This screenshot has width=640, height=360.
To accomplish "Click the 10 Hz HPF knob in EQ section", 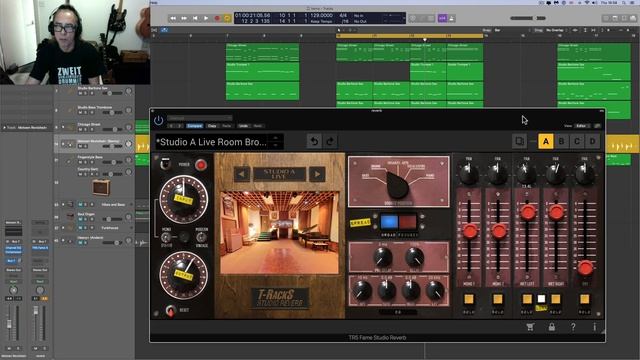I will point(362,291).
